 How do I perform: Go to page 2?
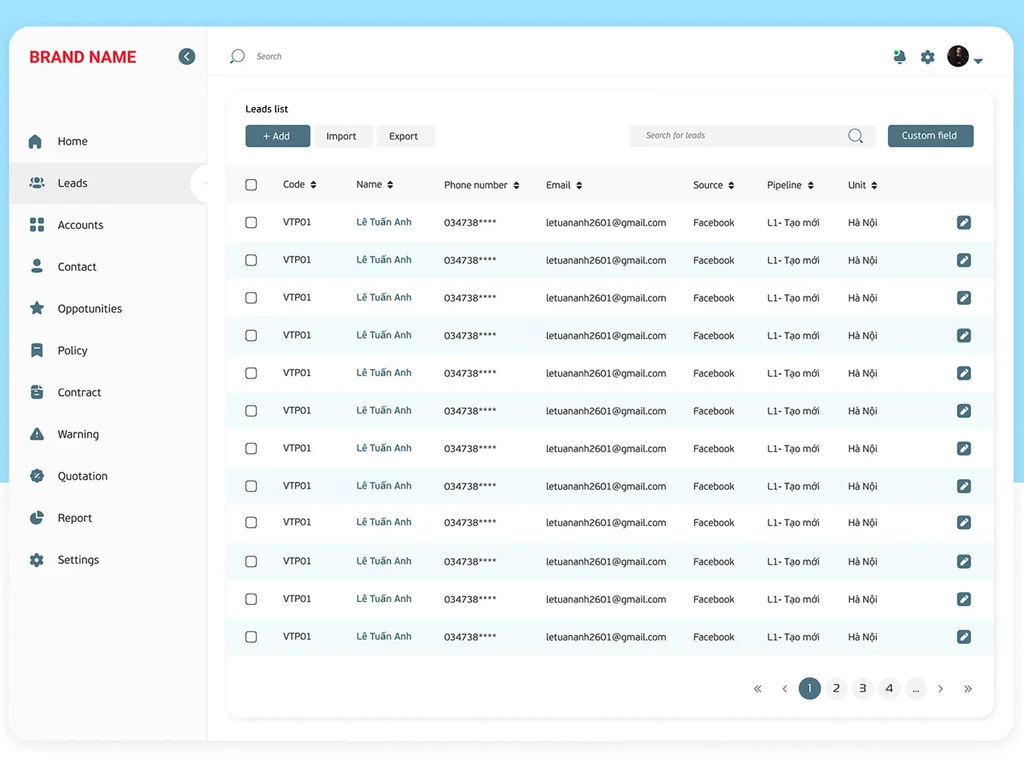tap(836, 688)
